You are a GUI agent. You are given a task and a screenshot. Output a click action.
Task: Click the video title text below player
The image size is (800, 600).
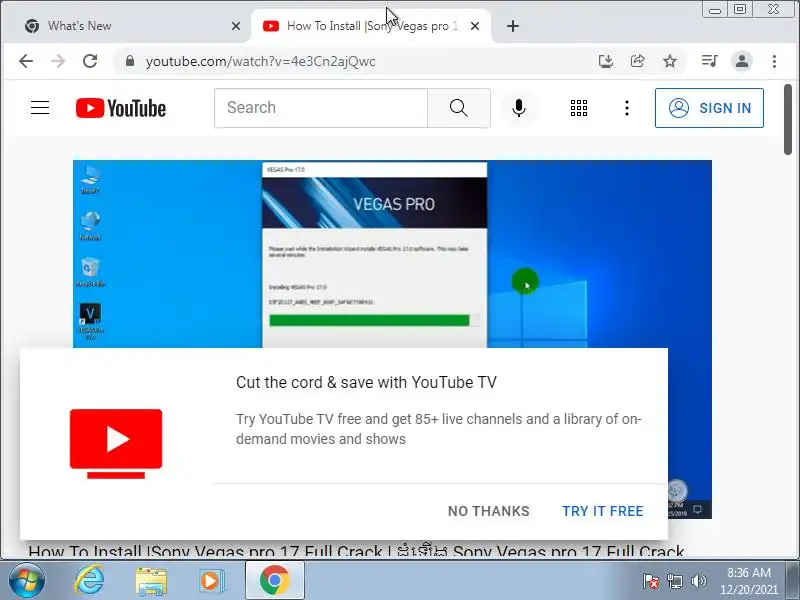pos(356,551)
